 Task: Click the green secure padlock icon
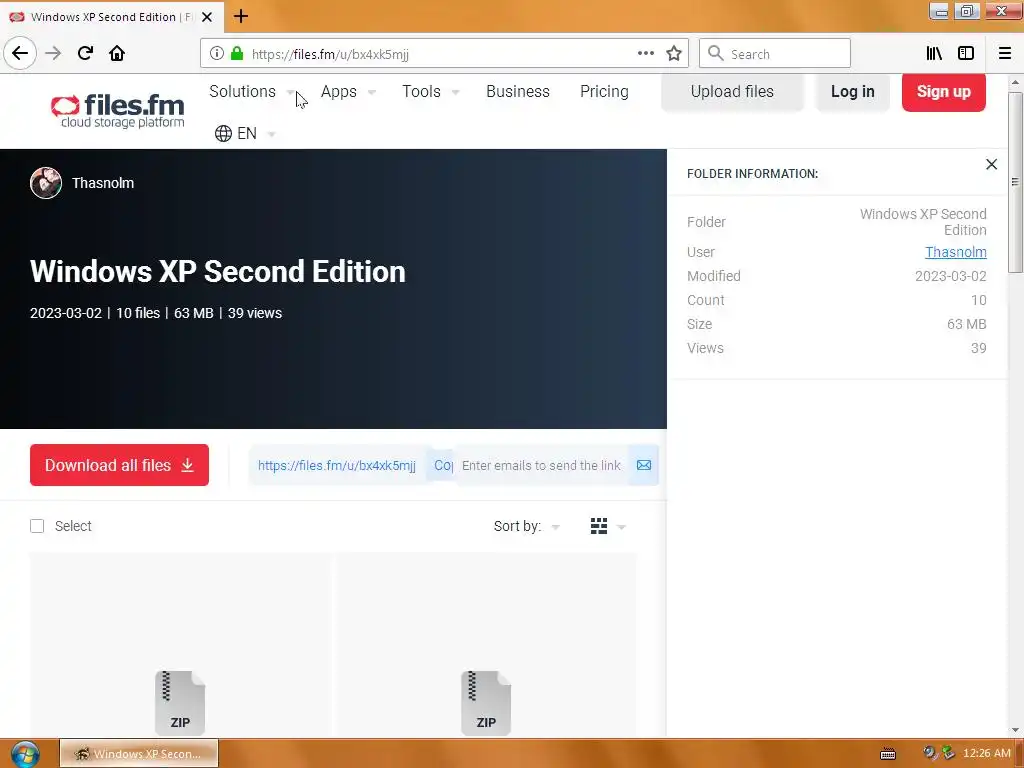237,54
